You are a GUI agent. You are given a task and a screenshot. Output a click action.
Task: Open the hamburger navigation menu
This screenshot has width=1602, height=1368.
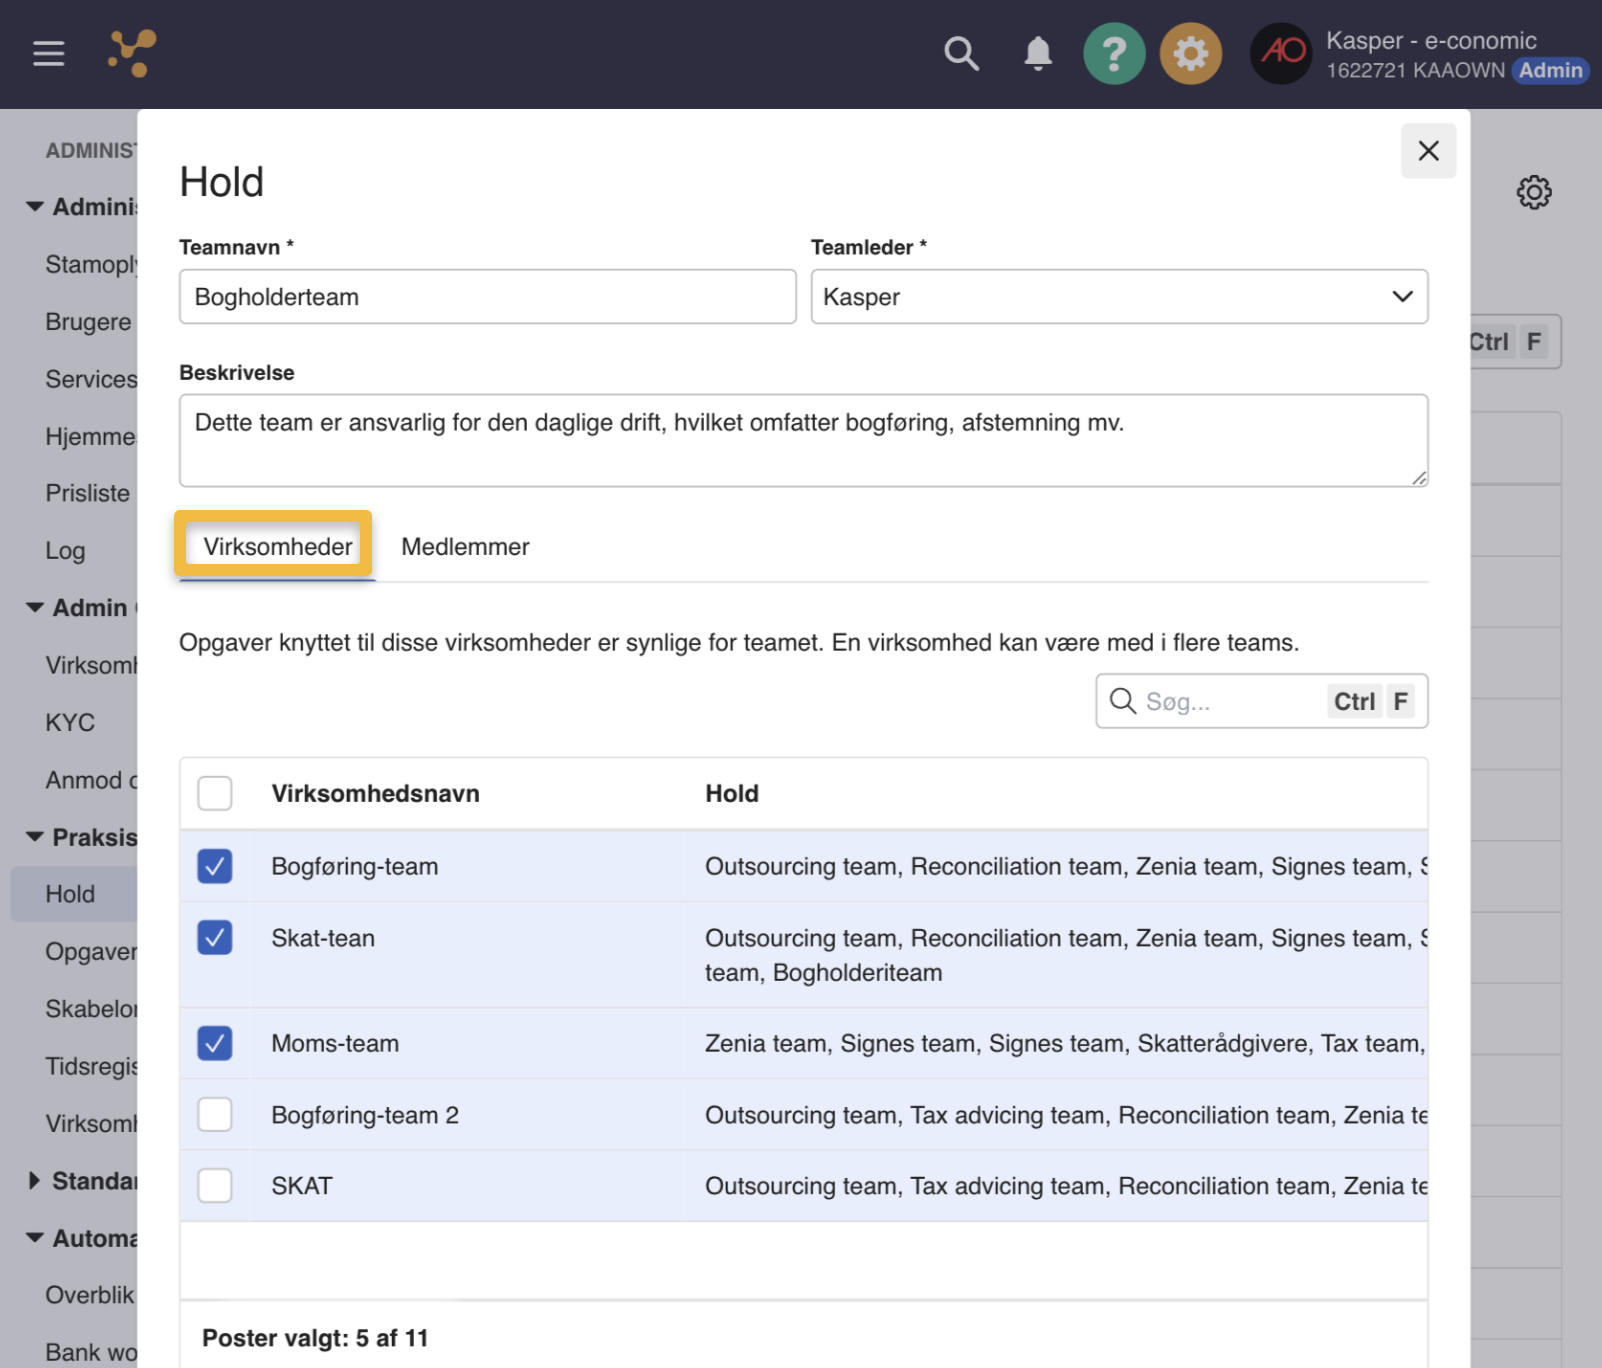(x=48, y=53)
